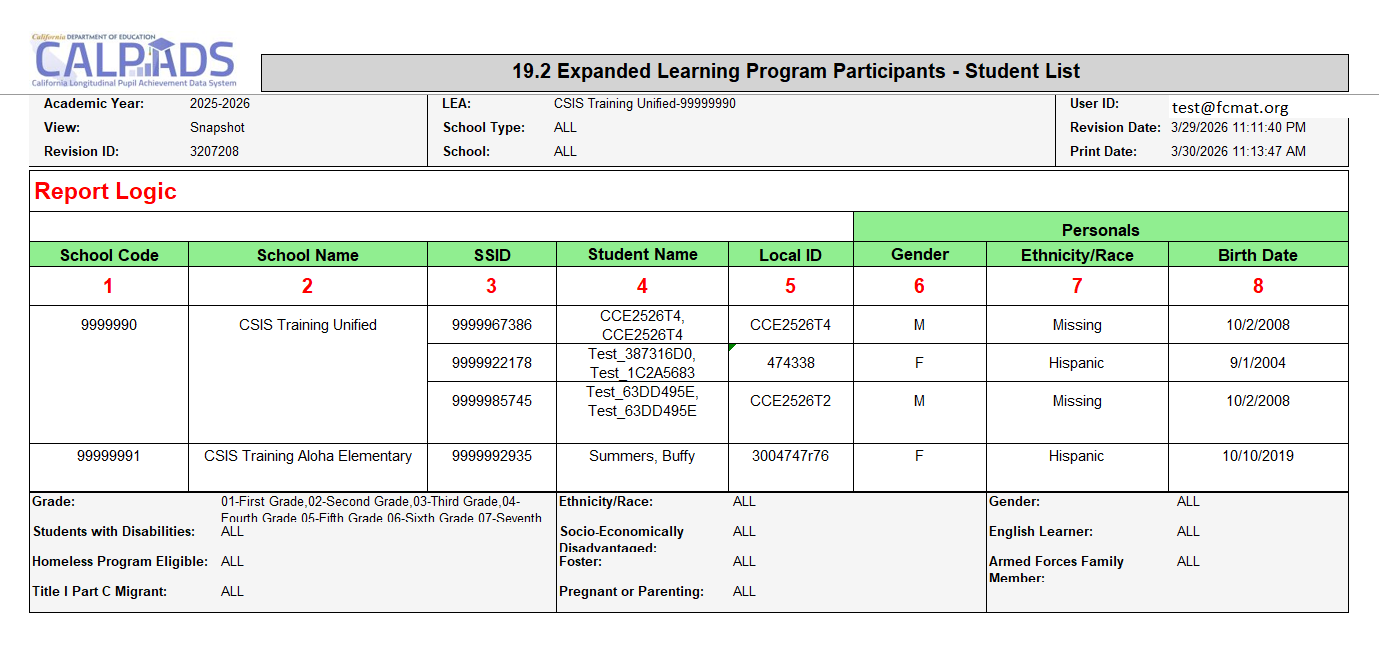Select Local ID 474338
Screen dimensions: 1379x646
click(790, 363)
